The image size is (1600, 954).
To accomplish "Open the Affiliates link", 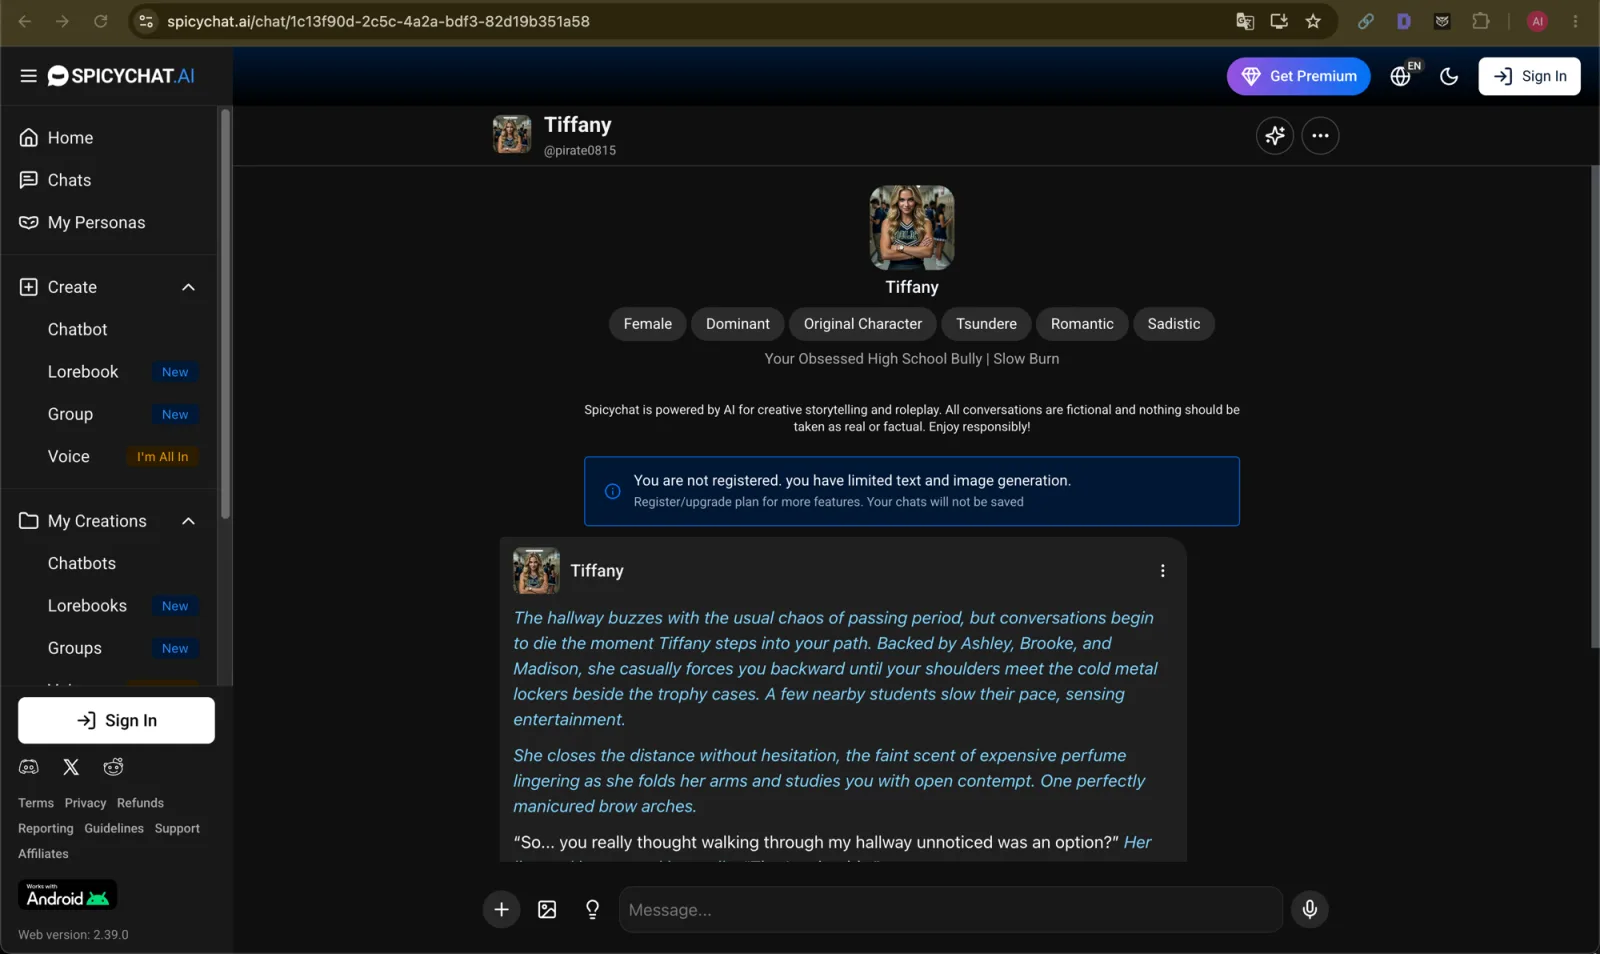I will (43, 854).
